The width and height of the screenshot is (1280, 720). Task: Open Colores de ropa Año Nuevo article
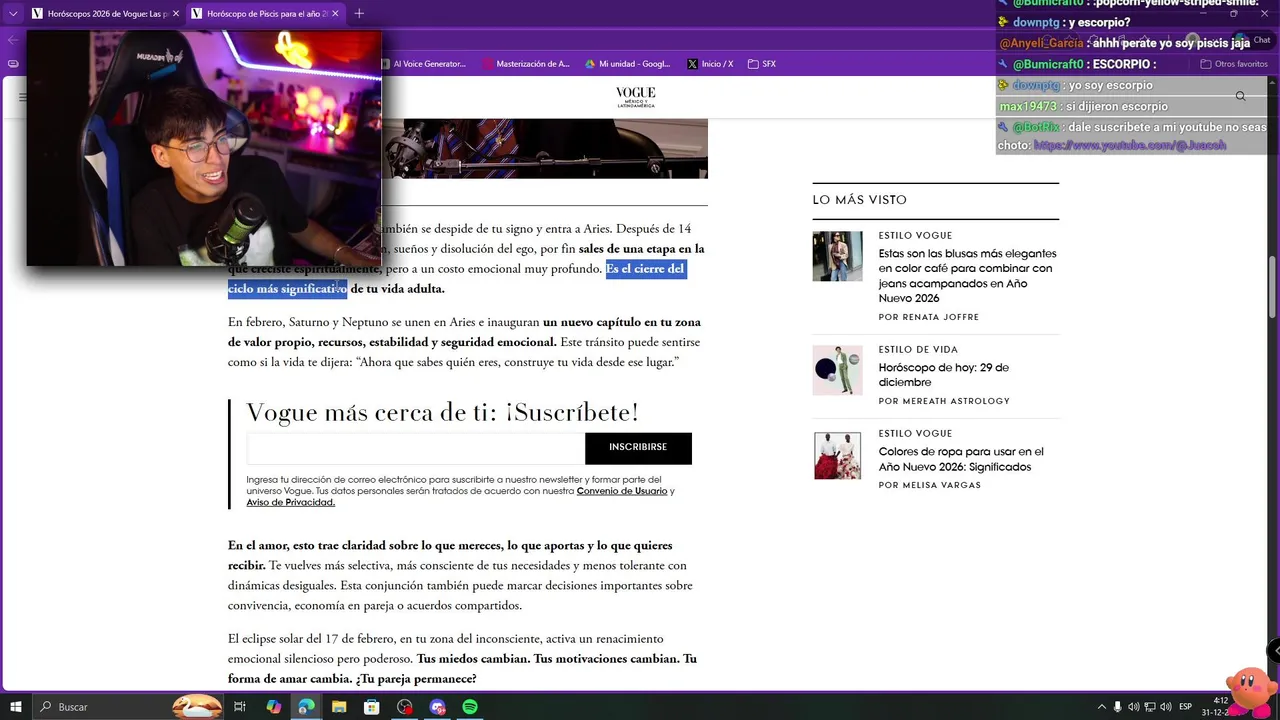pos(961,459)
